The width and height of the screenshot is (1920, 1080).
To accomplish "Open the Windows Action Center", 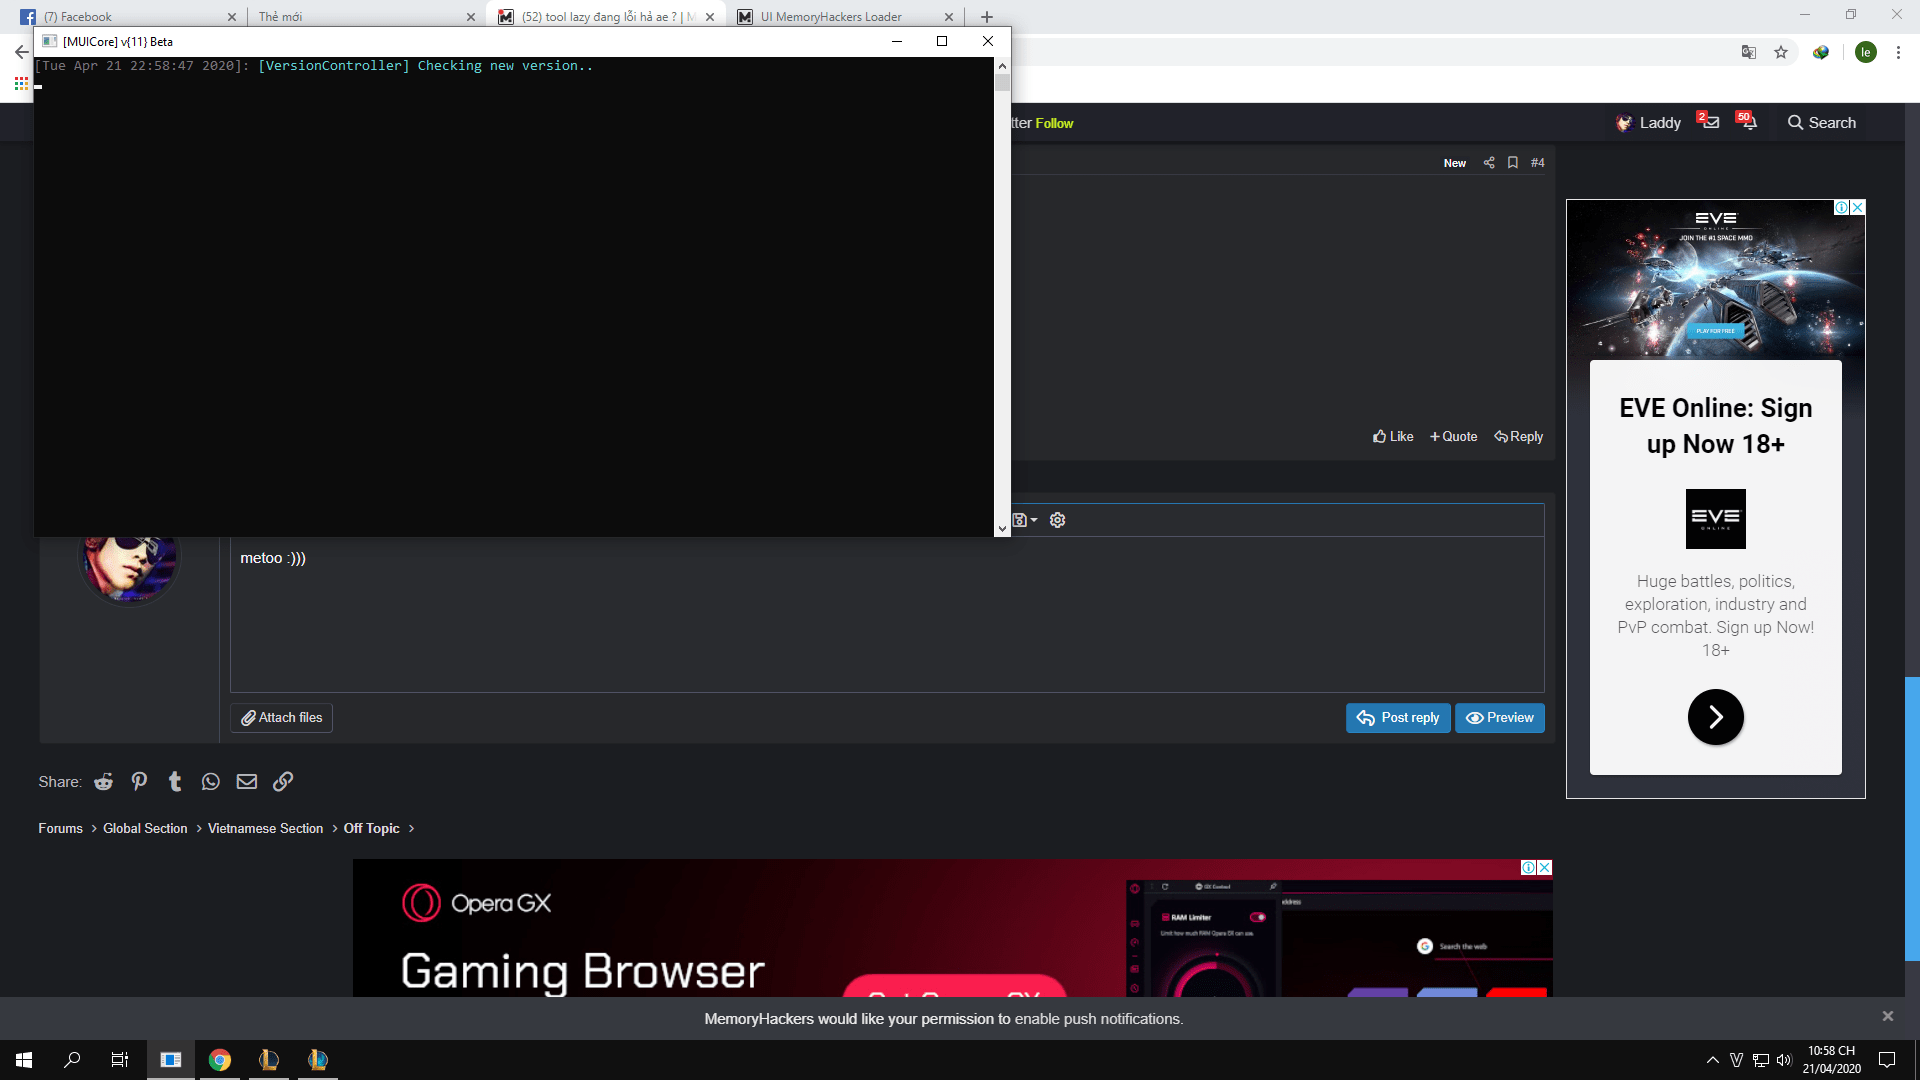I will pyautogui.click(x=1887, y=1060).
